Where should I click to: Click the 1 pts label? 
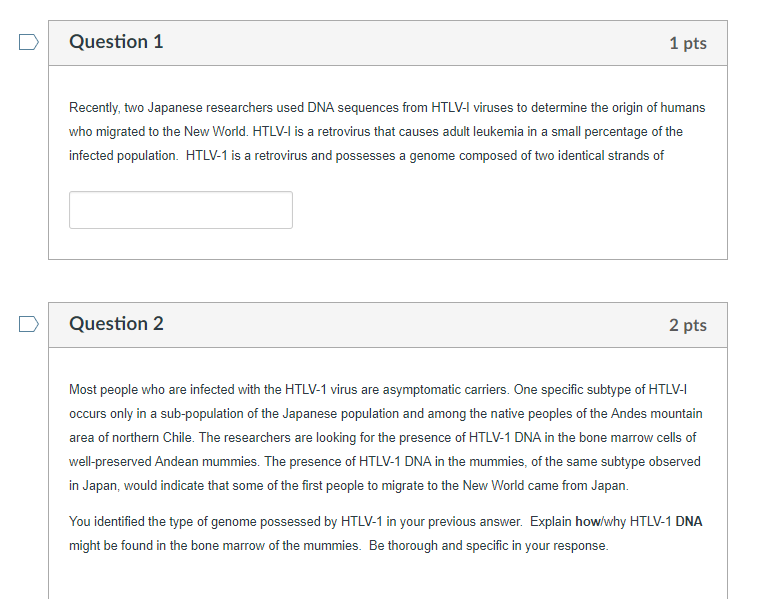688,43
